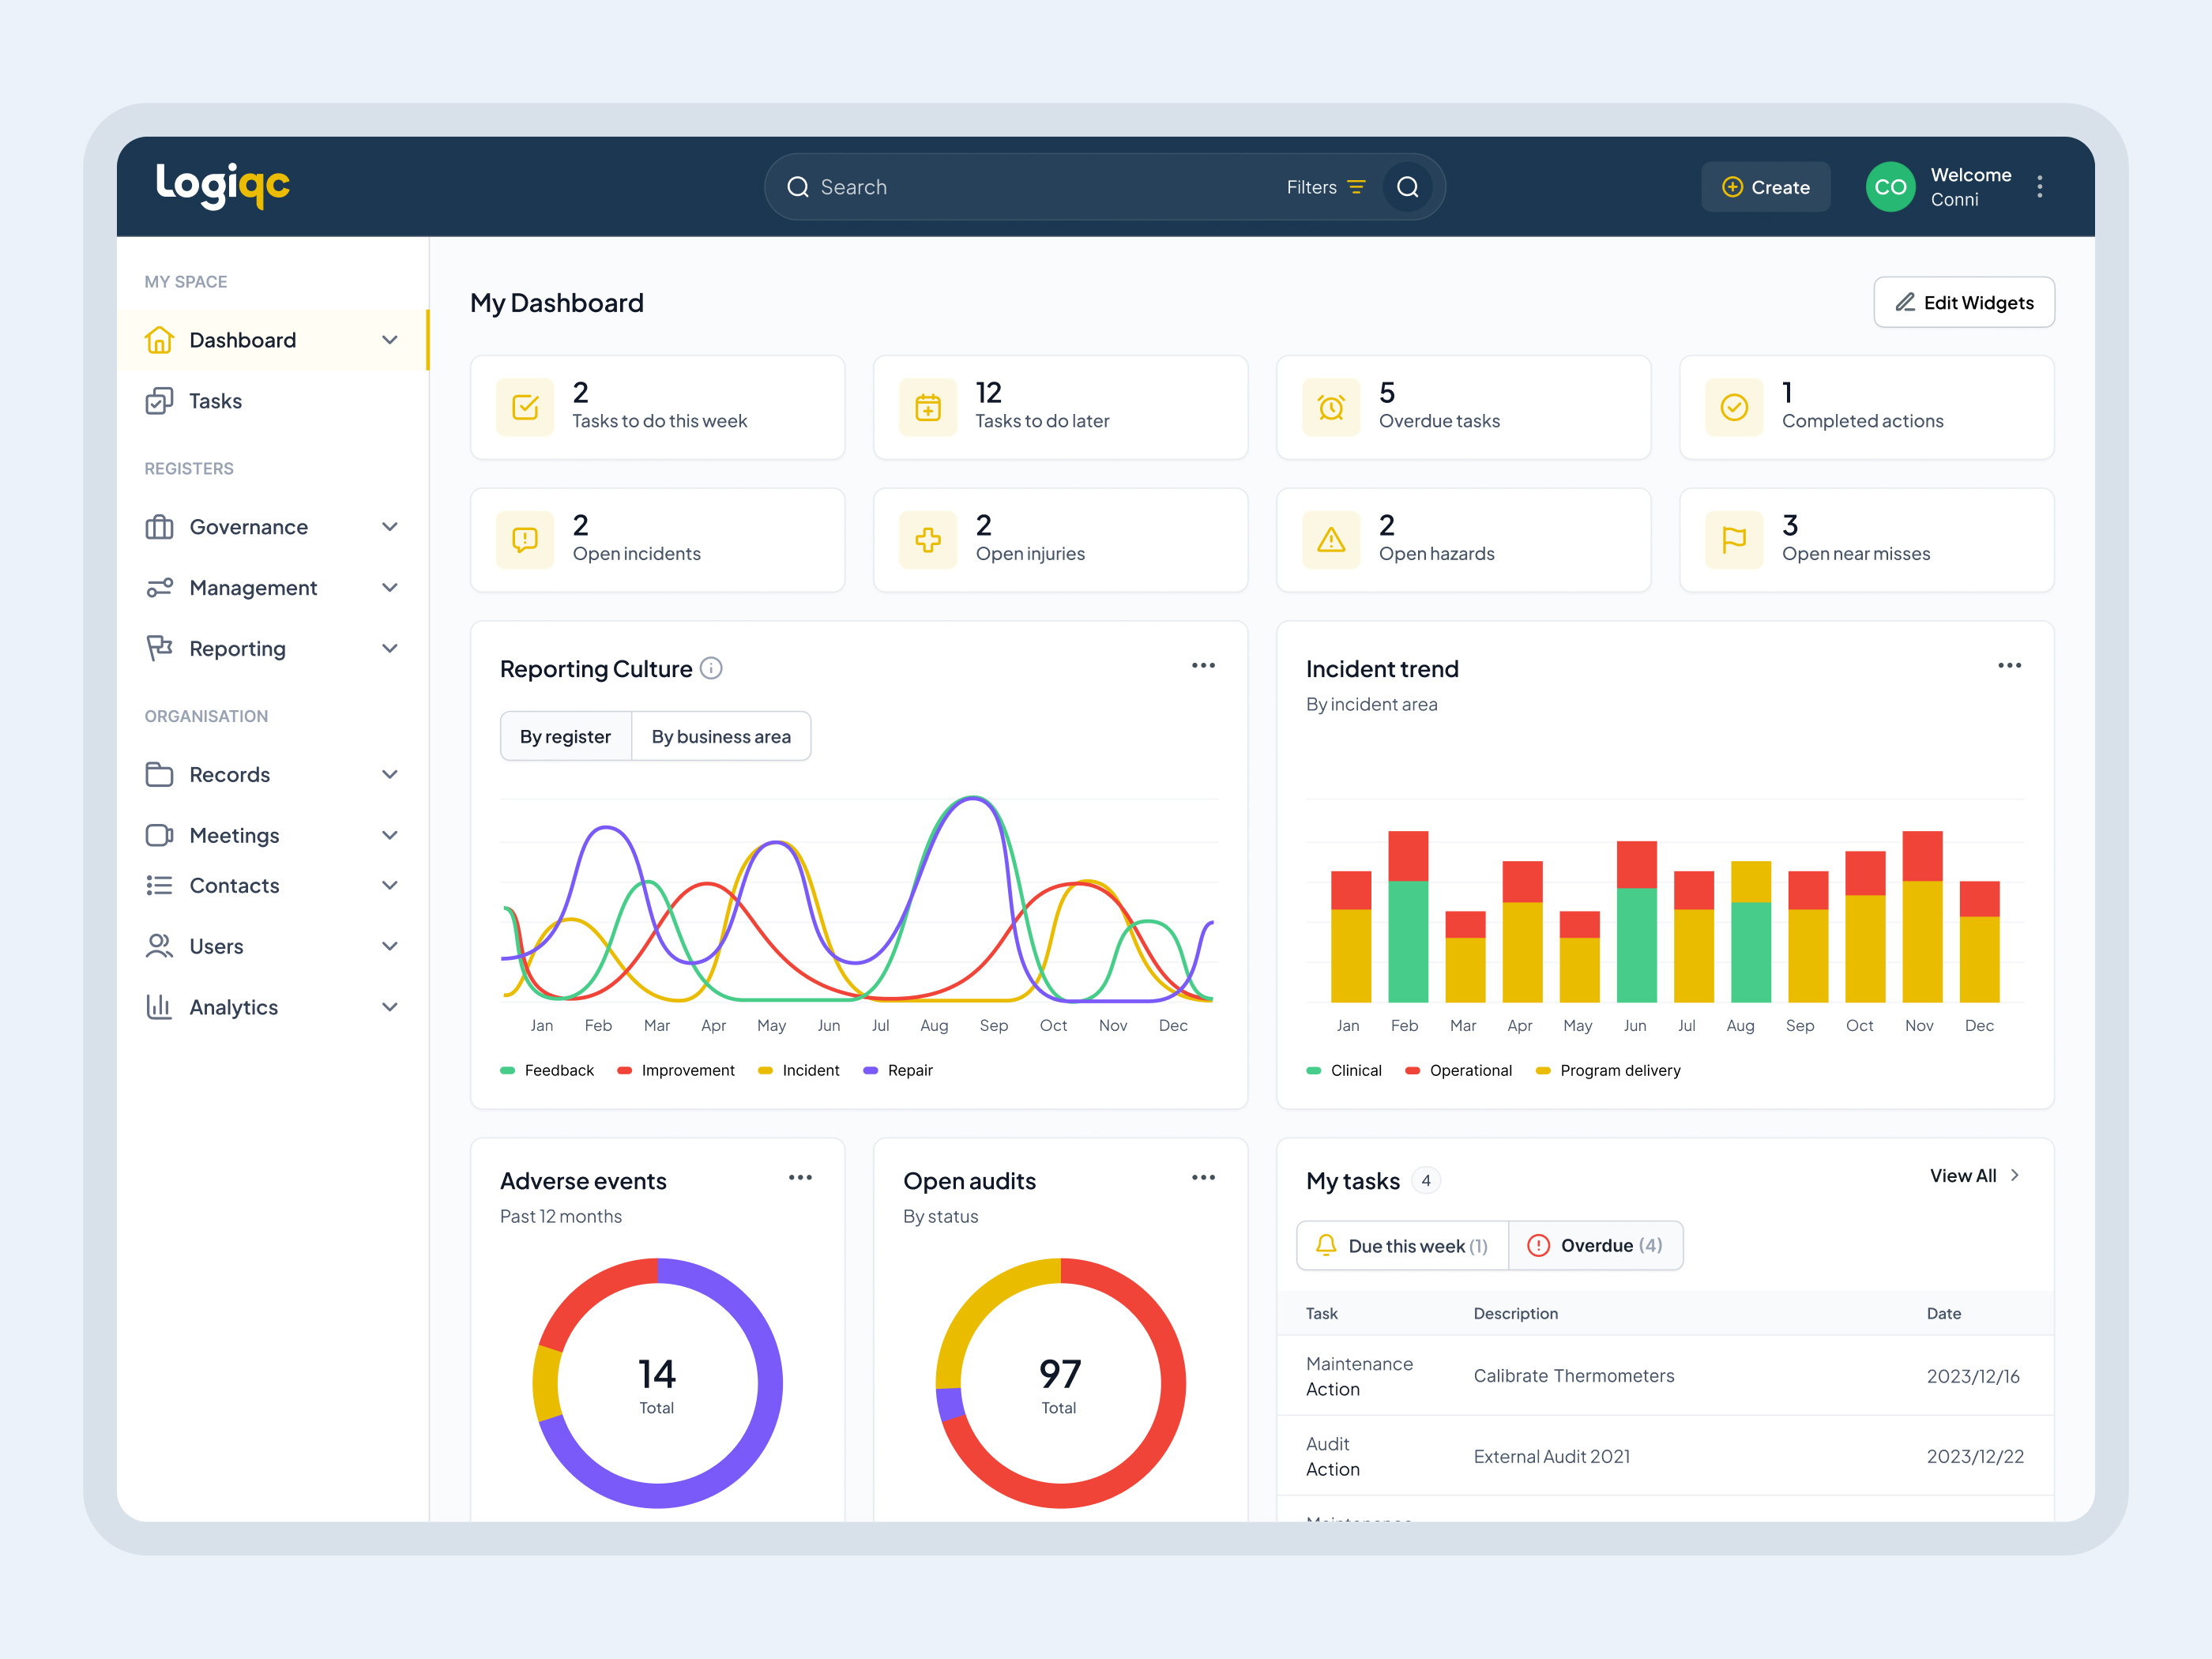2212x1659 pixels.
Task: Click the Reporting Culture info icon
Action: pos(711,668)
